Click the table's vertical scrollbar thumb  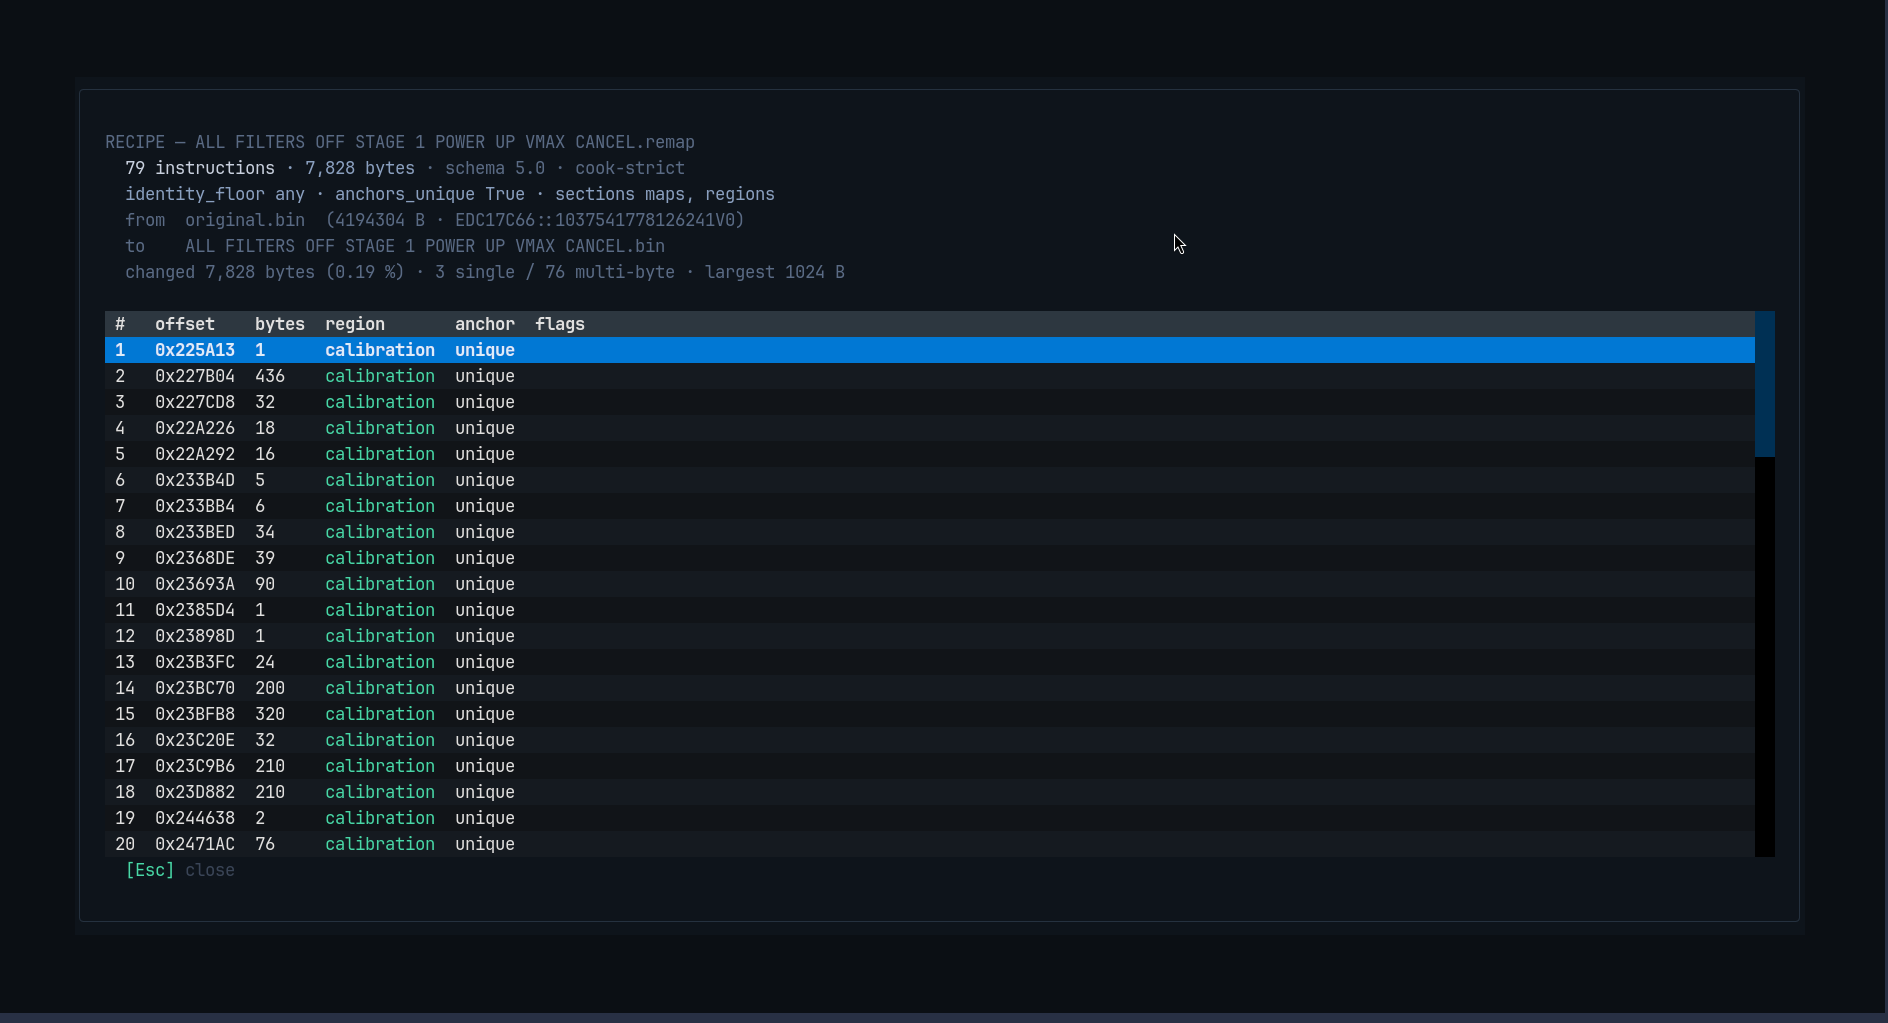tap(1764, 384)
